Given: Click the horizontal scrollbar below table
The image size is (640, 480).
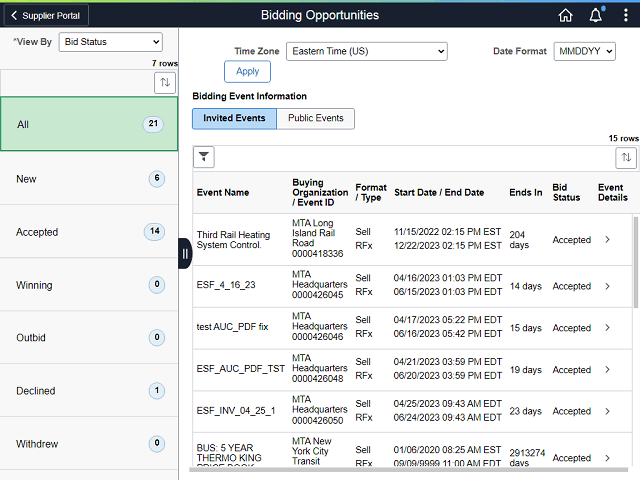Looking at the screenshot, I should [x=408, y=469].
